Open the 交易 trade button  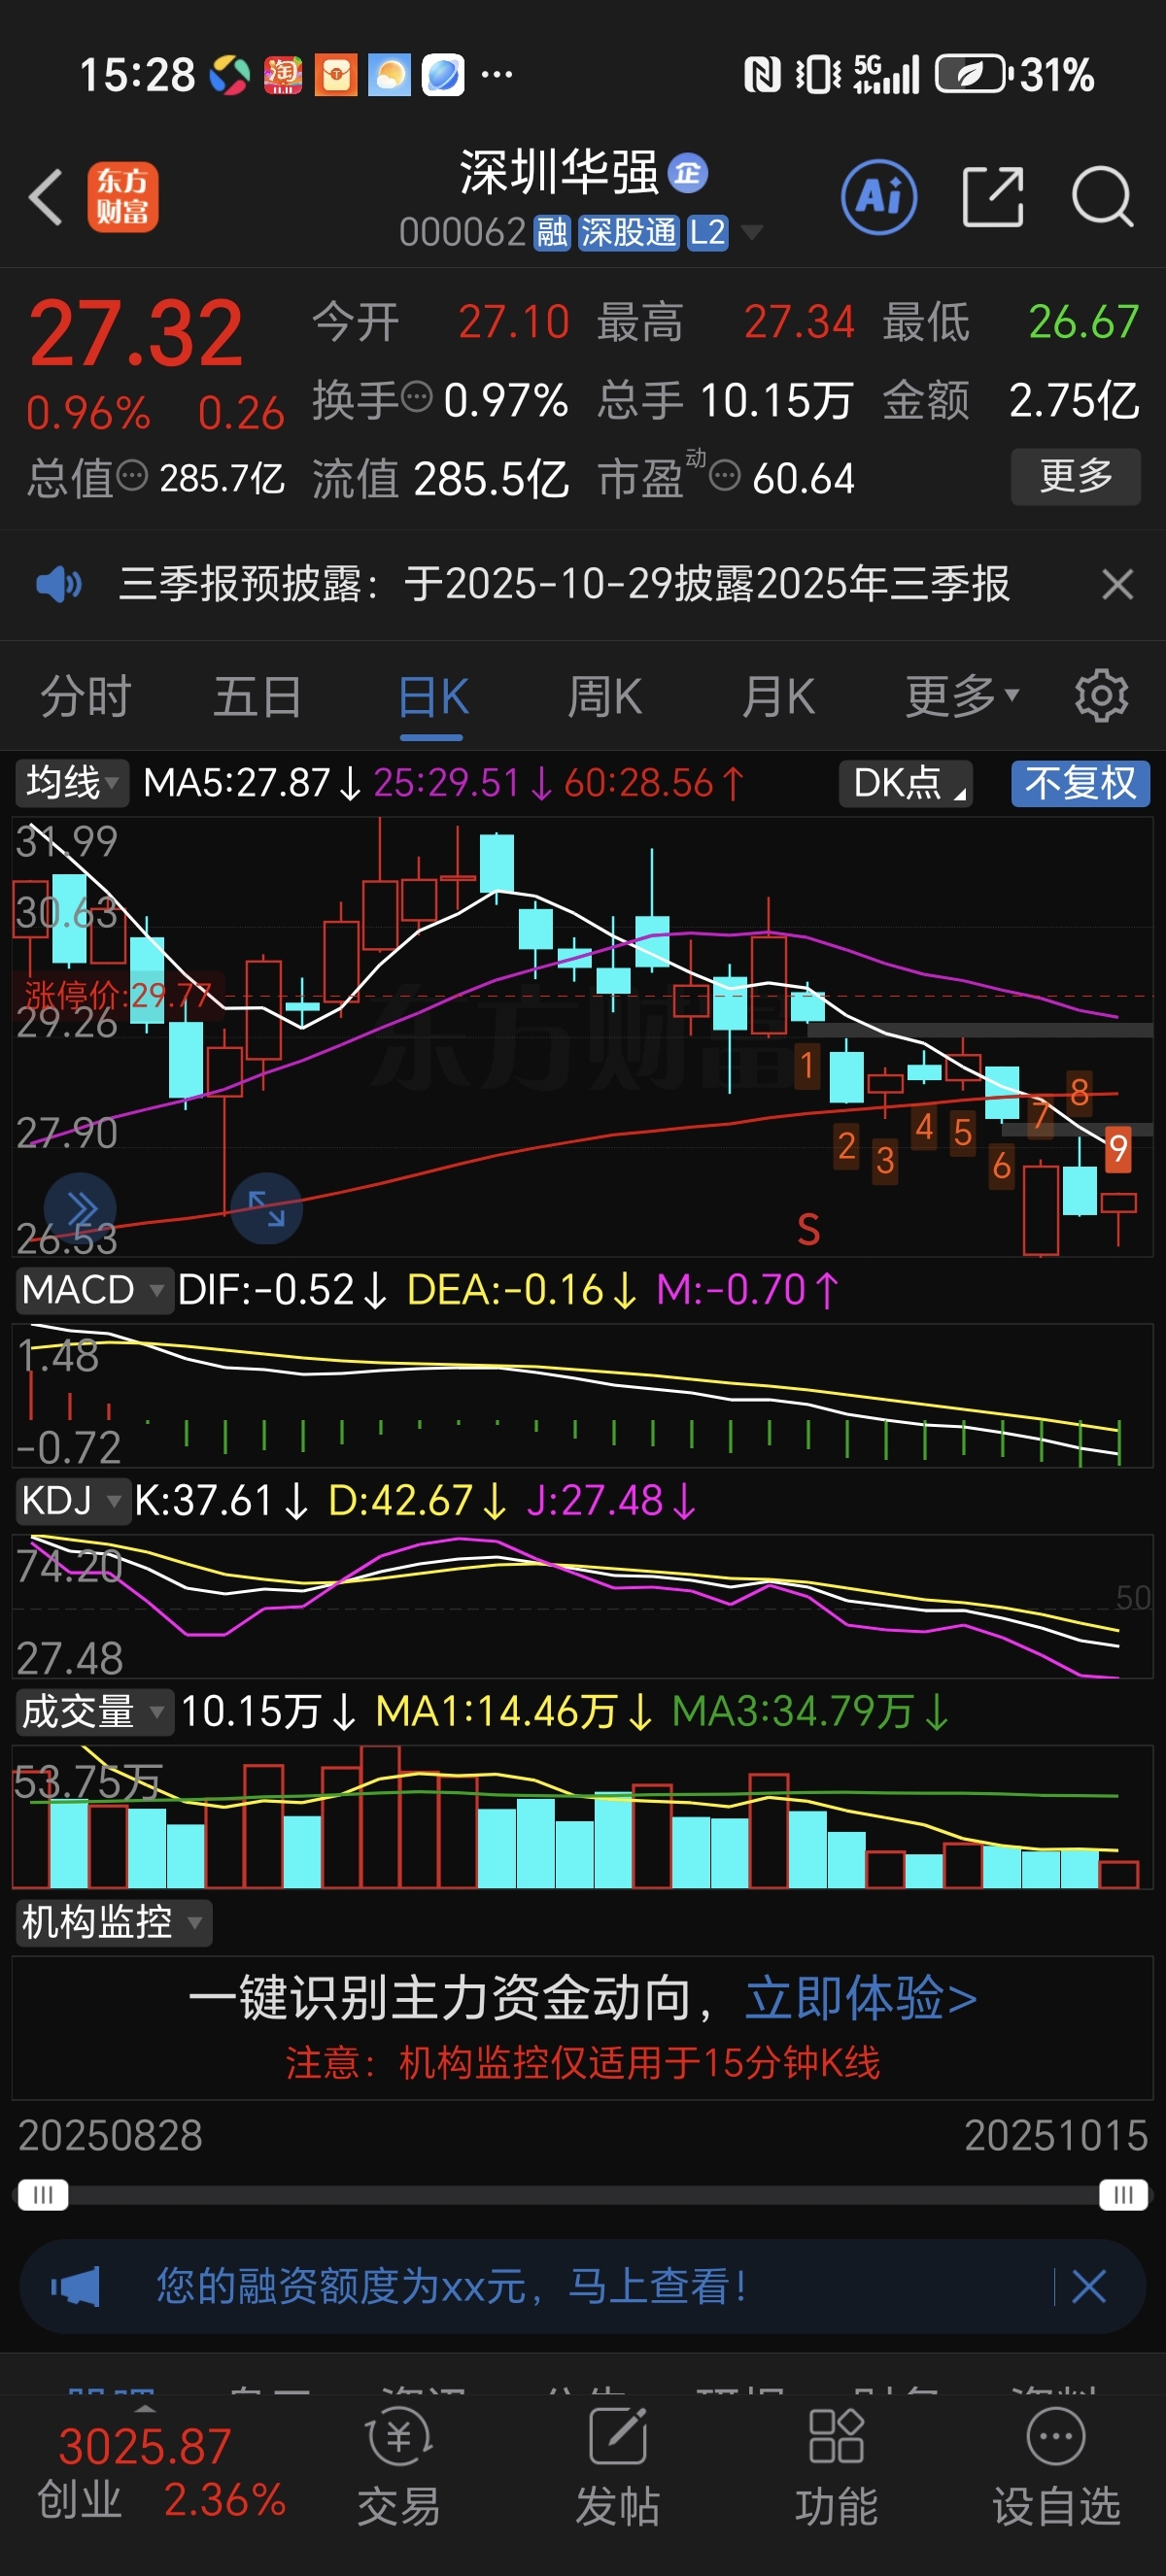coord(399,2465)
